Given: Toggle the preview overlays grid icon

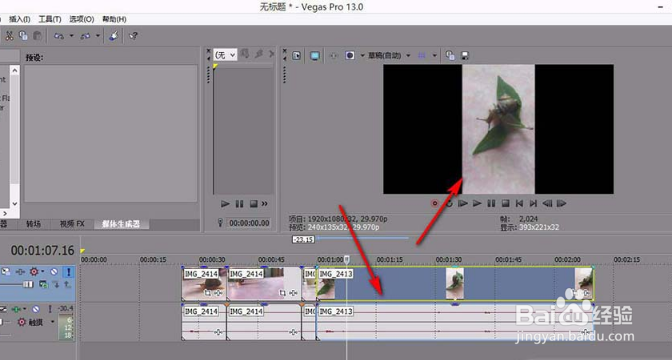Looking at the screenshot, I should tap(422, 55).
